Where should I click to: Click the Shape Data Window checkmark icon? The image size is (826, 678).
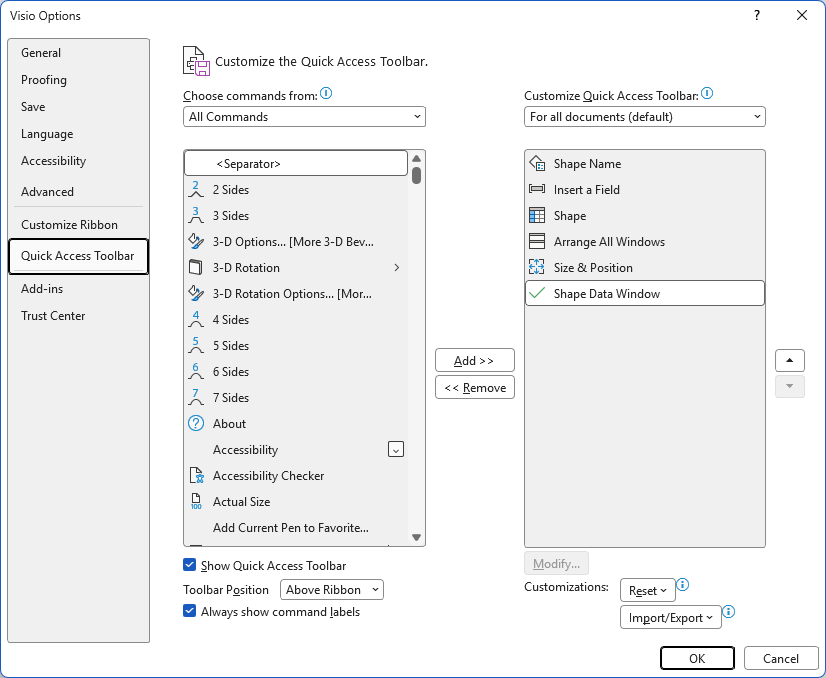coord(537,293)
